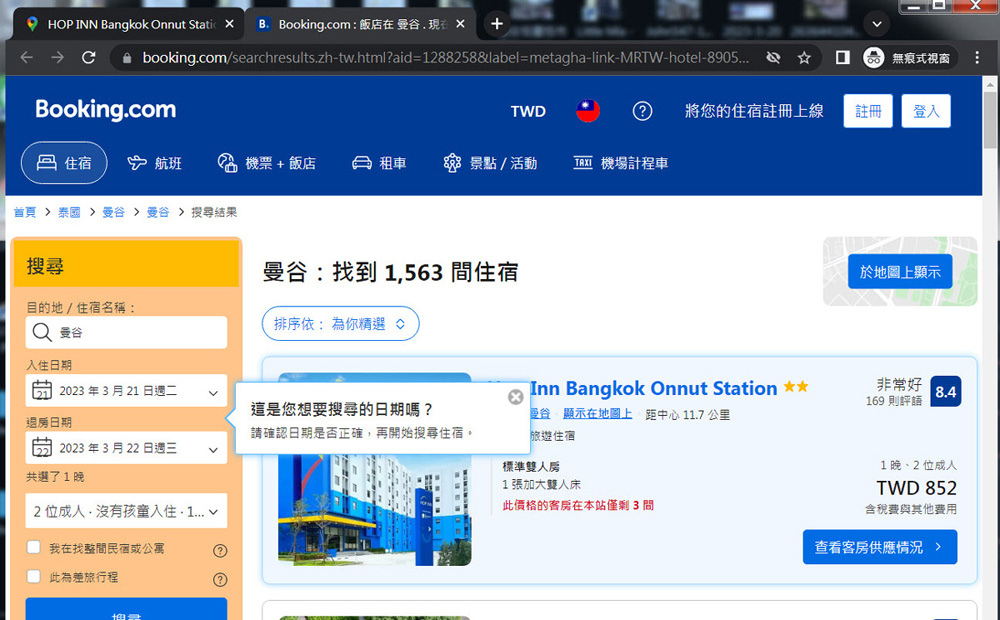Viewport: 1000px width, 620px height.
Task: Click the address bar URL
Action: coord(445,57)
